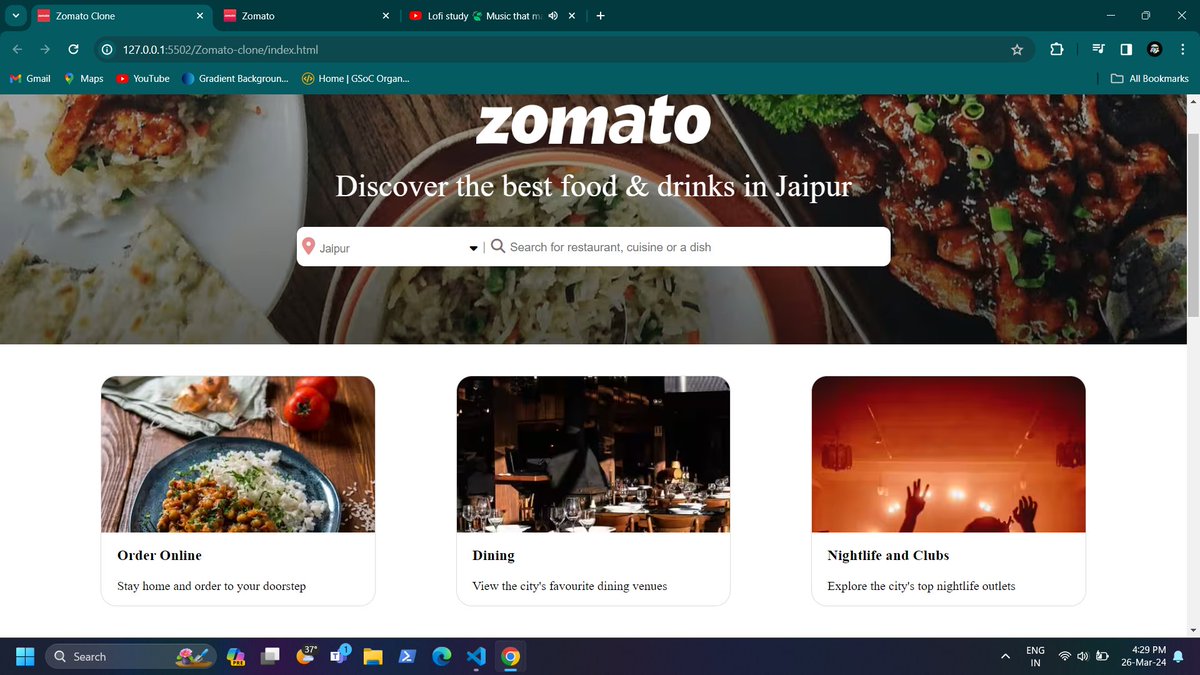
Task: Open the Windows Start menu
Action: (25, 656)
